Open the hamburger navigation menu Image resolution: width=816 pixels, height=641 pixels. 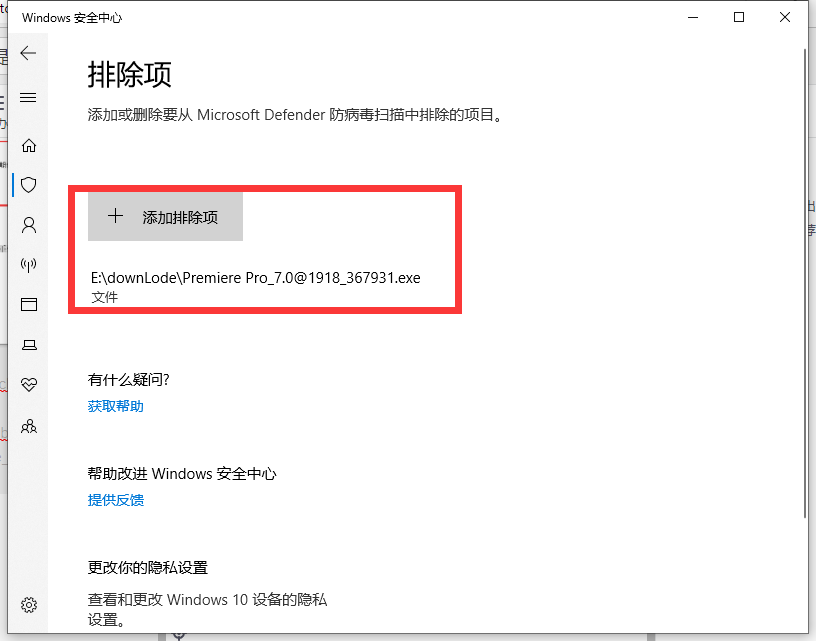(x=28, y=97)
